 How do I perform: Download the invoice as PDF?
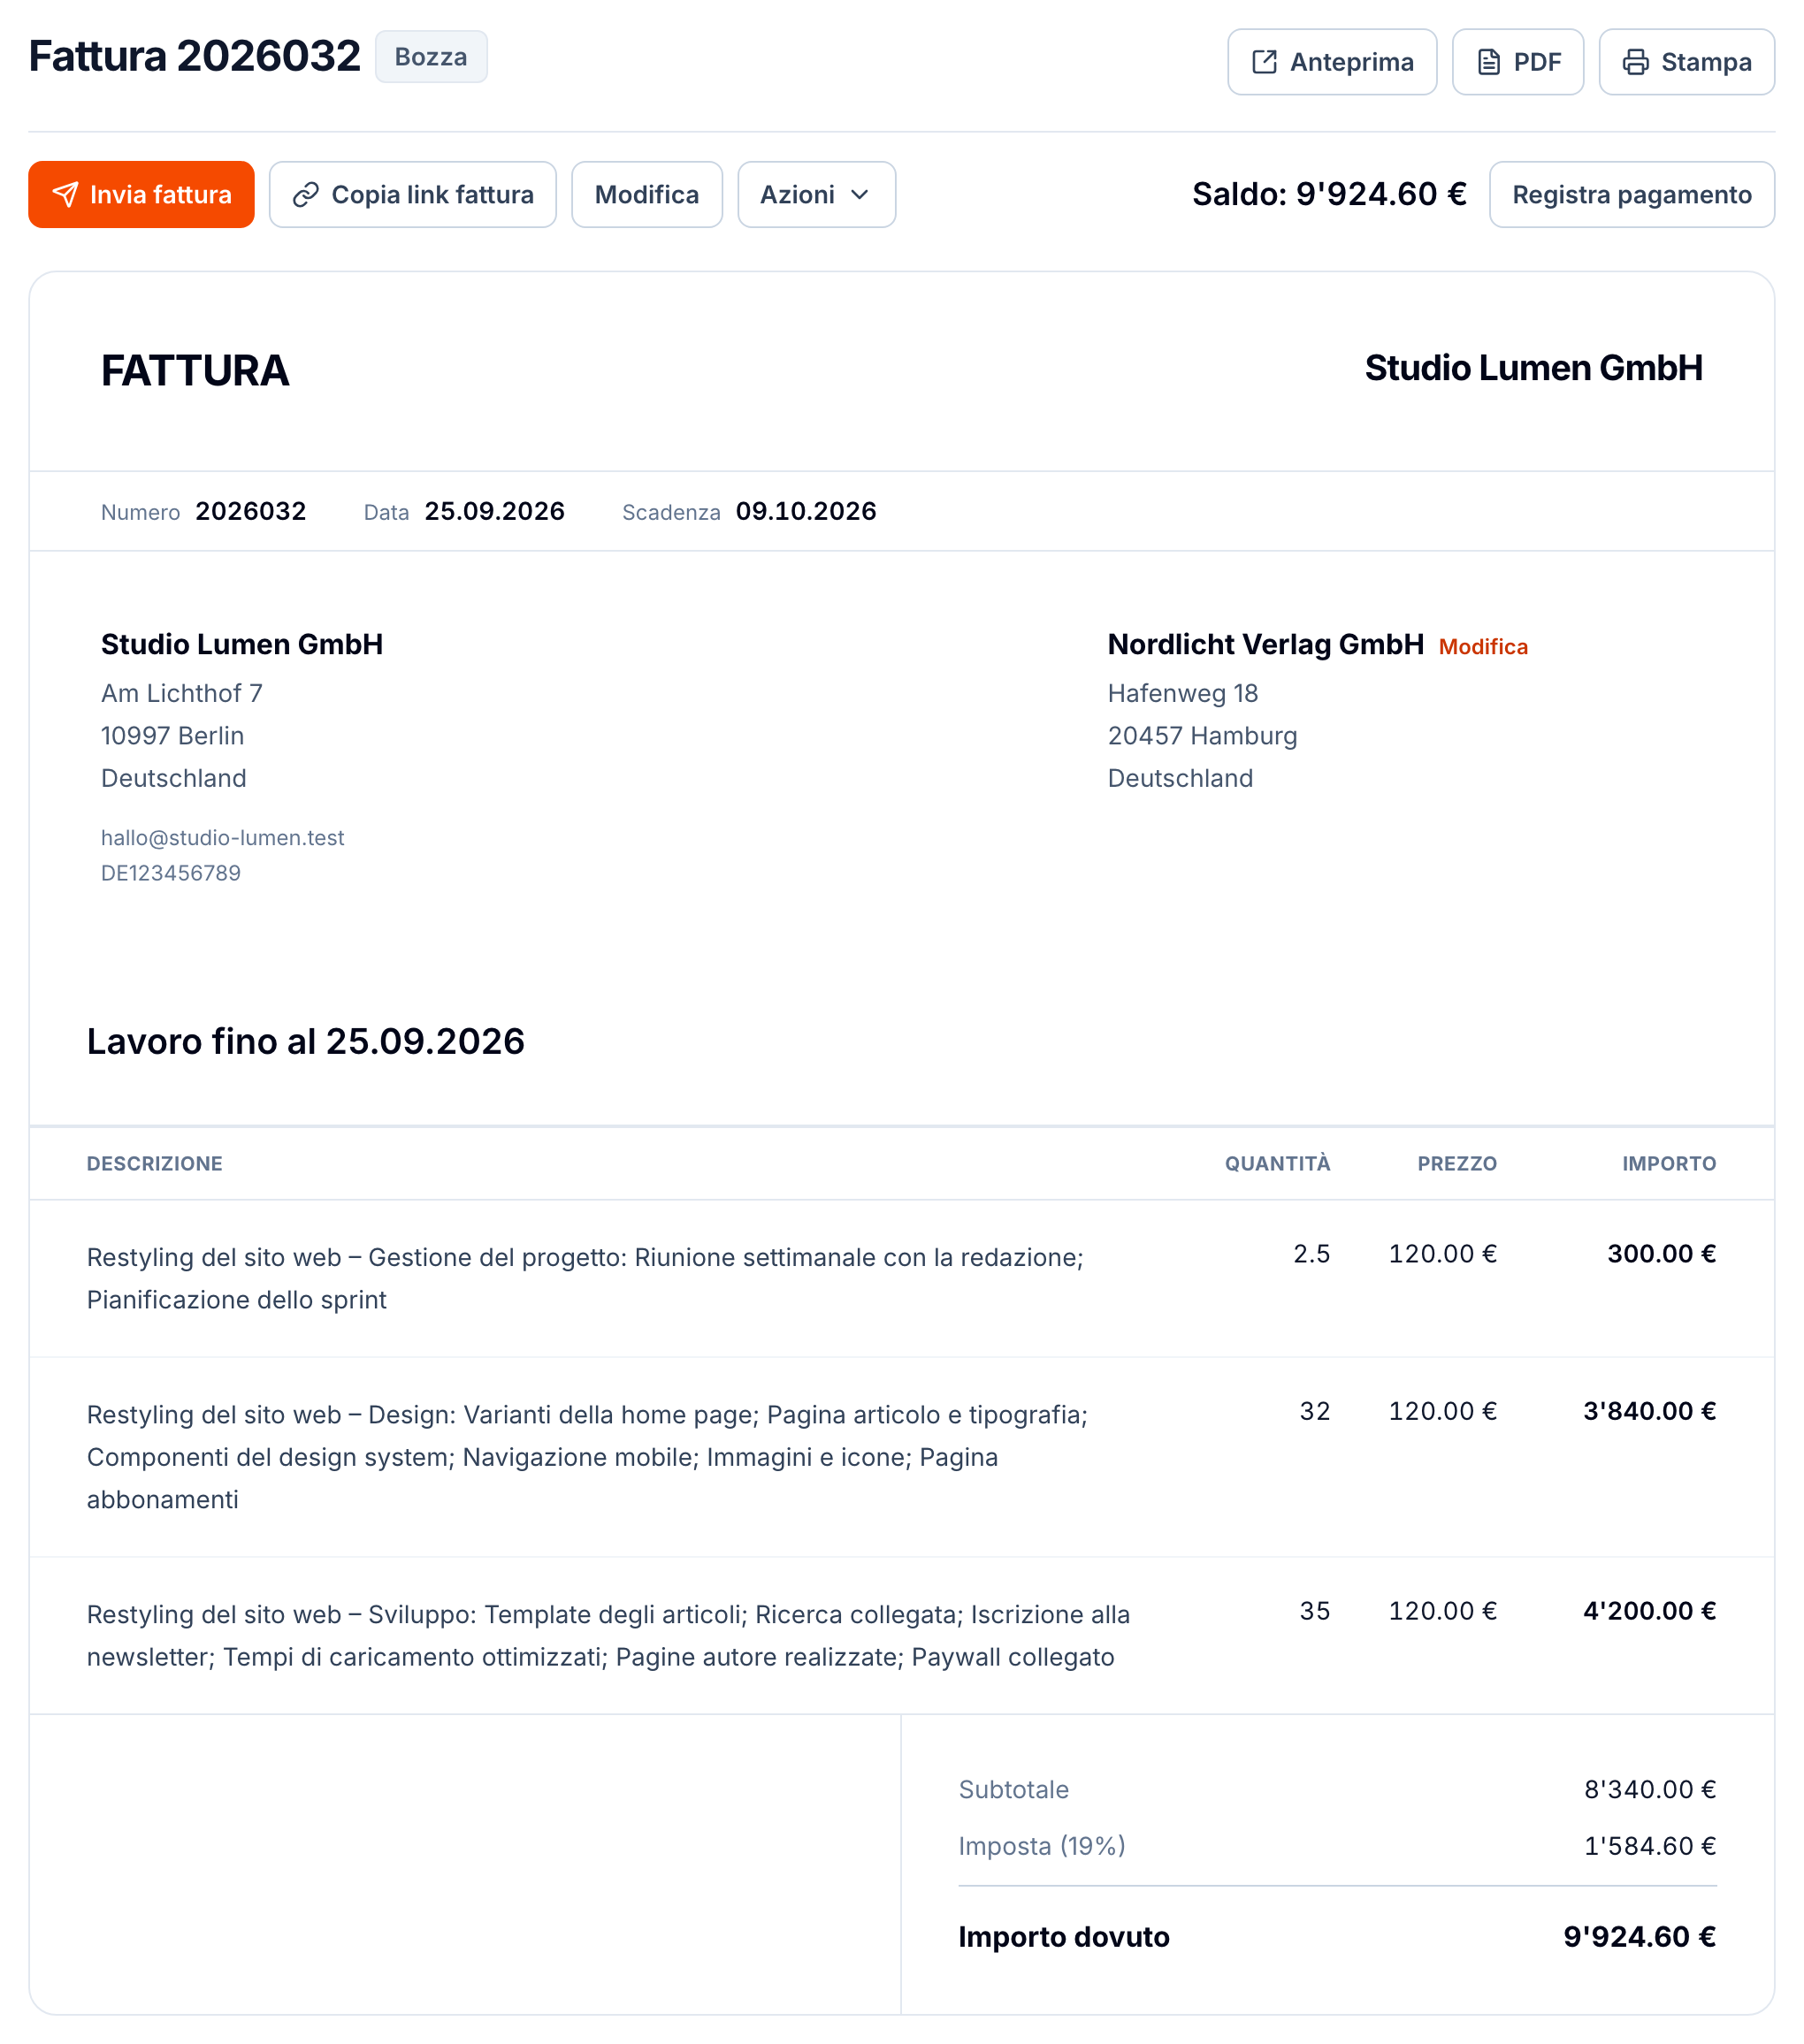point(1517,62)
